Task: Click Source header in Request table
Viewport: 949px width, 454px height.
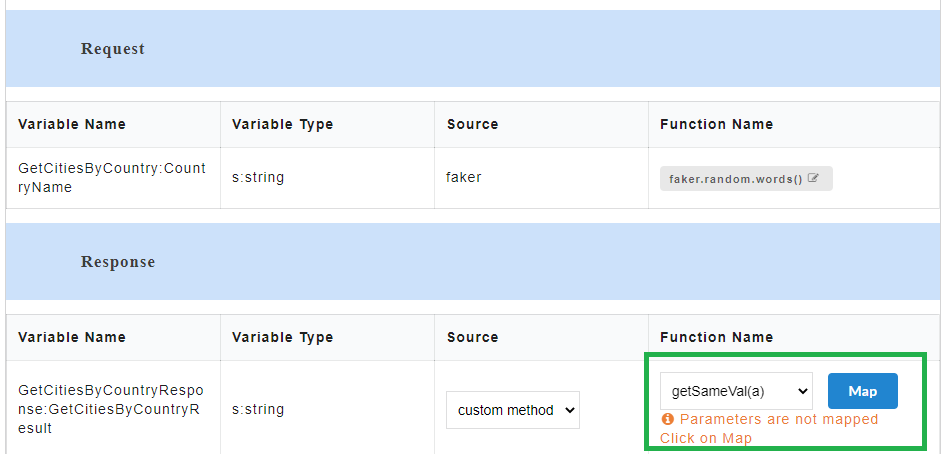Action: point(473,124)
